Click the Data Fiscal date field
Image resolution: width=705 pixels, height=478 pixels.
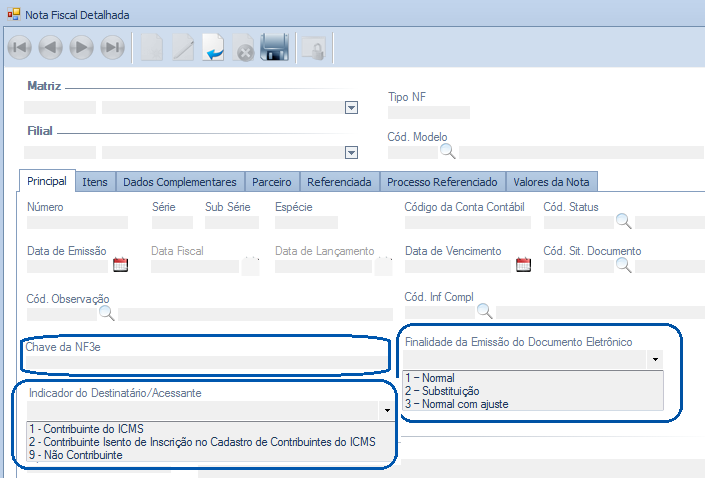tap(195, 266)
